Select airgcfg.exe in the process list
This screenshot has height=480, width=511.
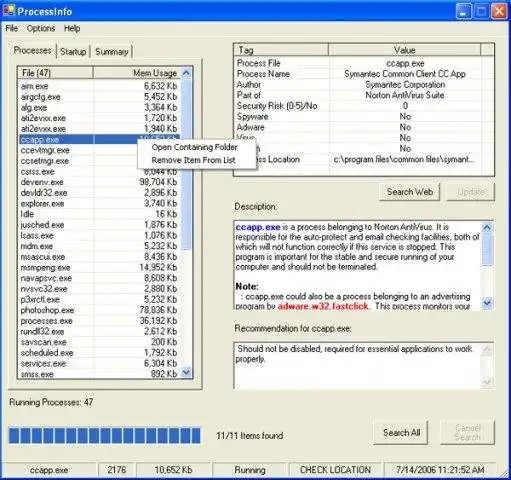pyautogui.click(x=99, y=97)
